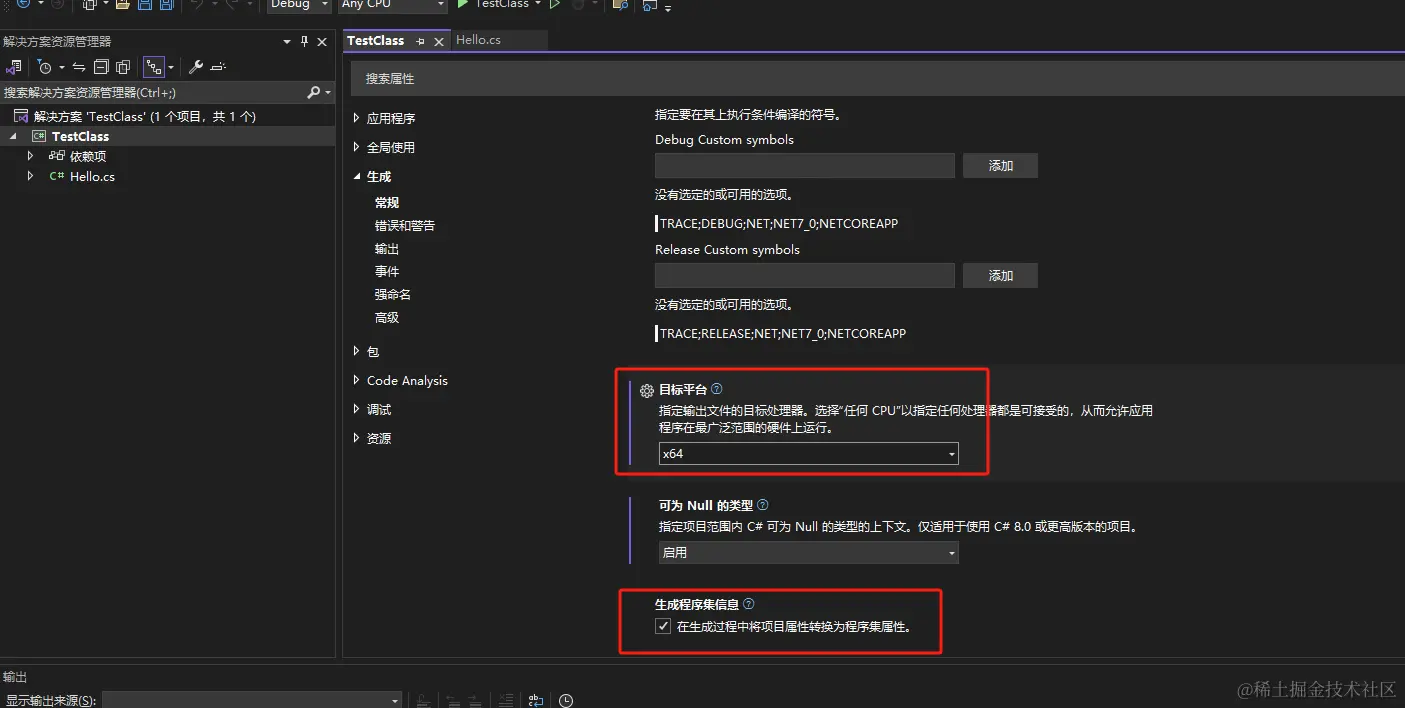Open the file with the folder icon in toolbar
1405x708 pixels.
122,4
